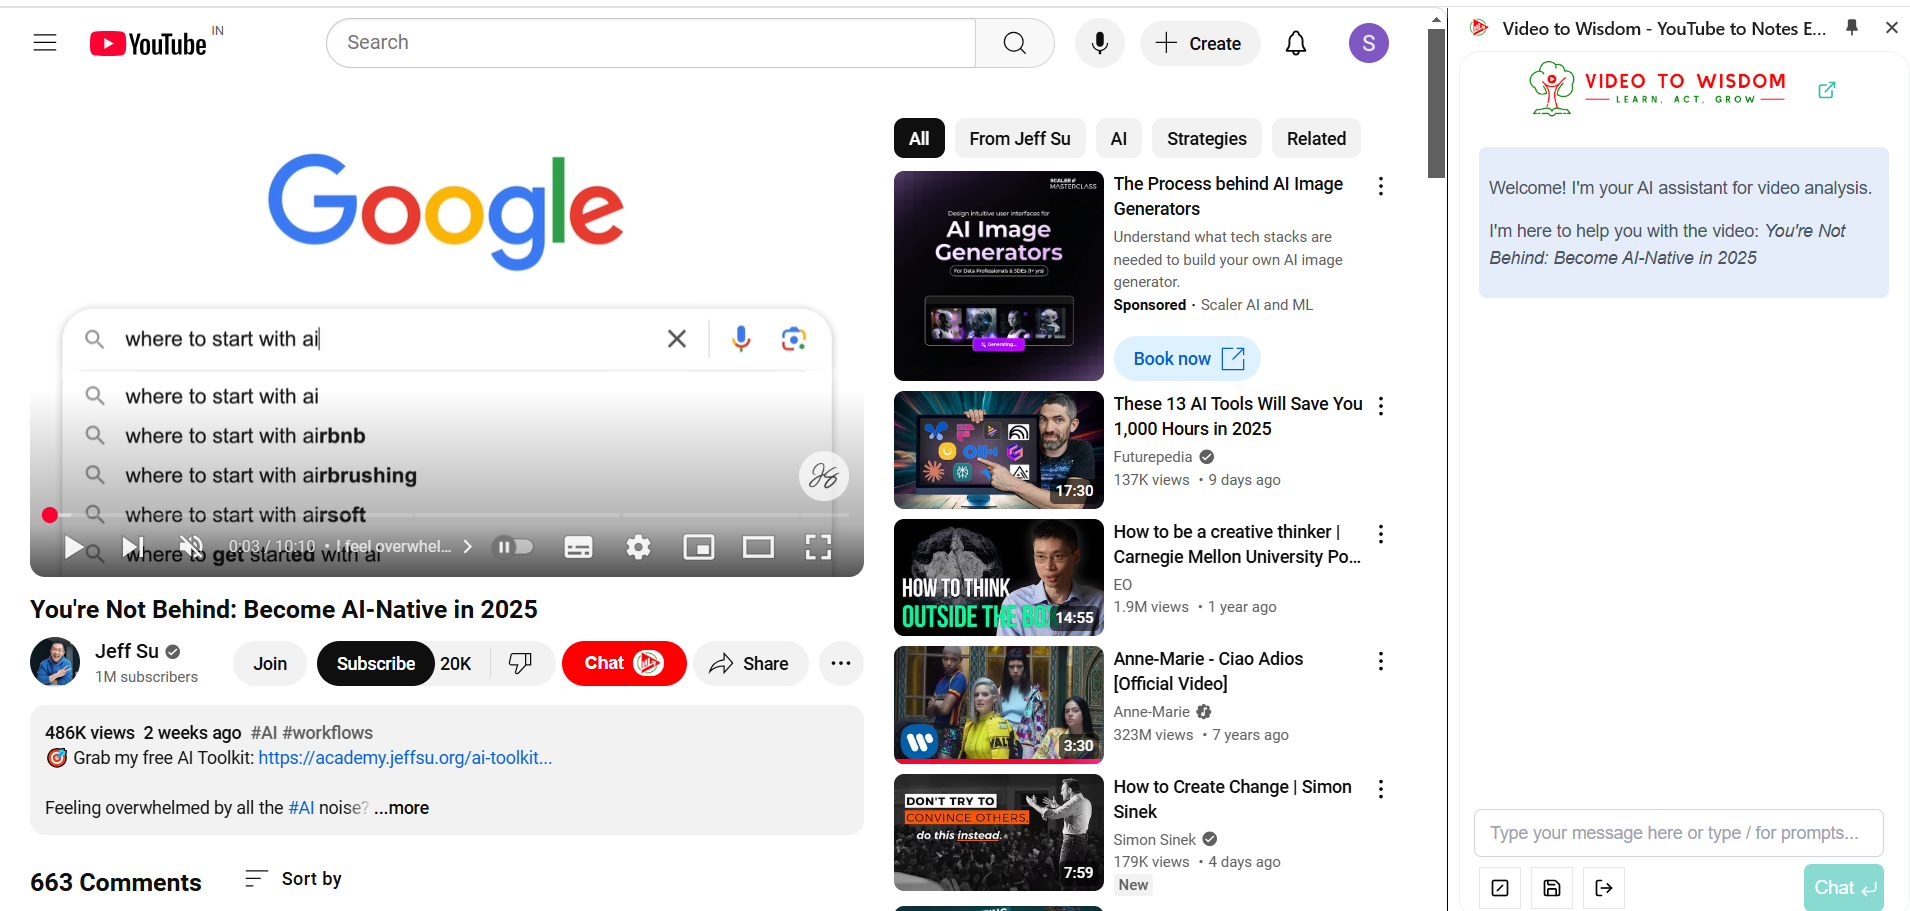The width and height of the screenshot is (1910, 911).
Task: Unmute the video player
Action: click(x=191, y=547)
